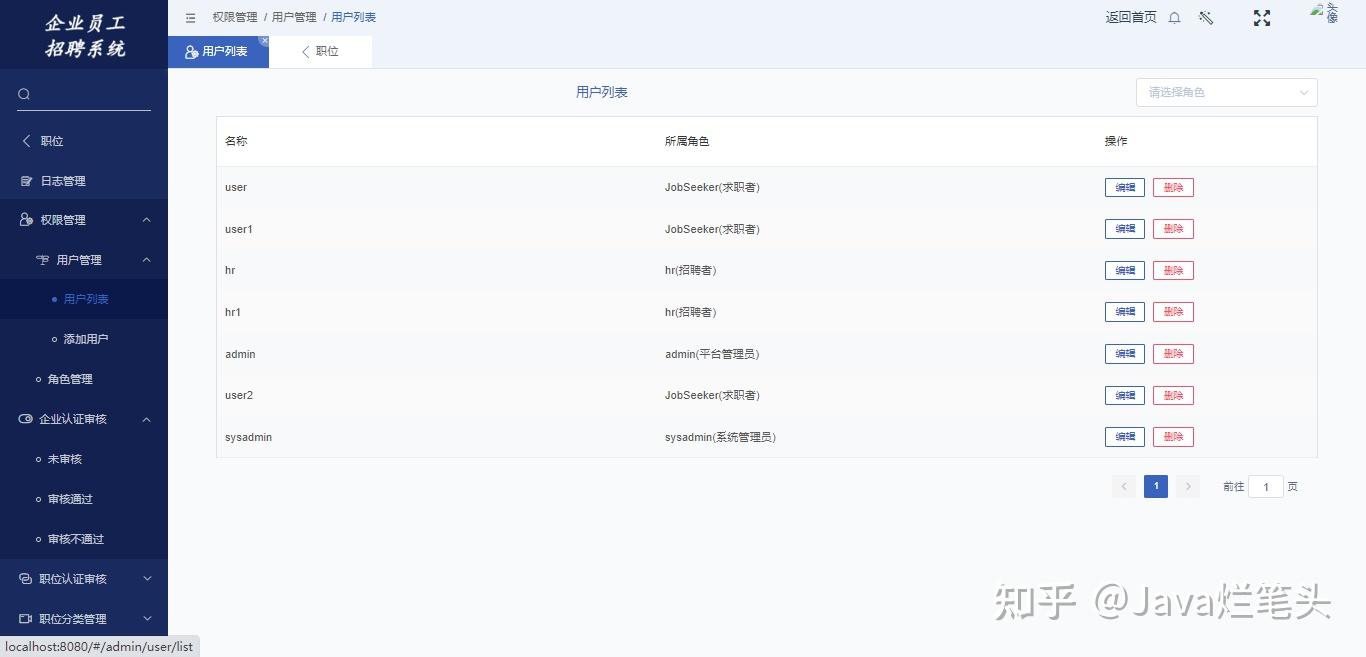Delete the admin row

1173,354
